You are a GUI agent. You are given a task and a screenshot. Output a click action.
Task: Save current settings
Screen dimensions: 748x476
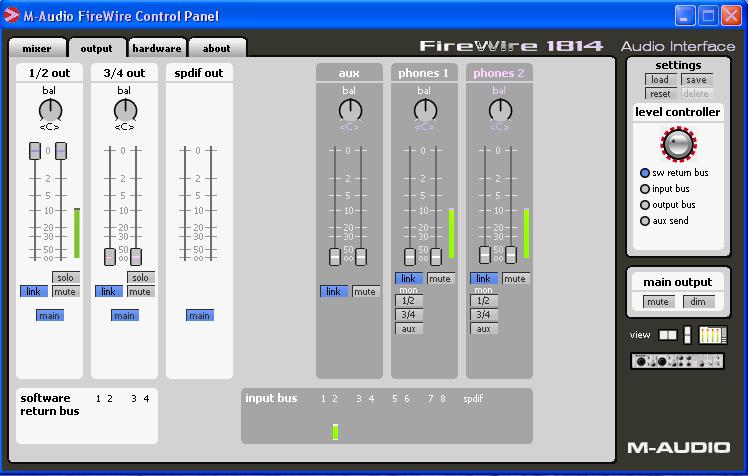click(696, 79)
